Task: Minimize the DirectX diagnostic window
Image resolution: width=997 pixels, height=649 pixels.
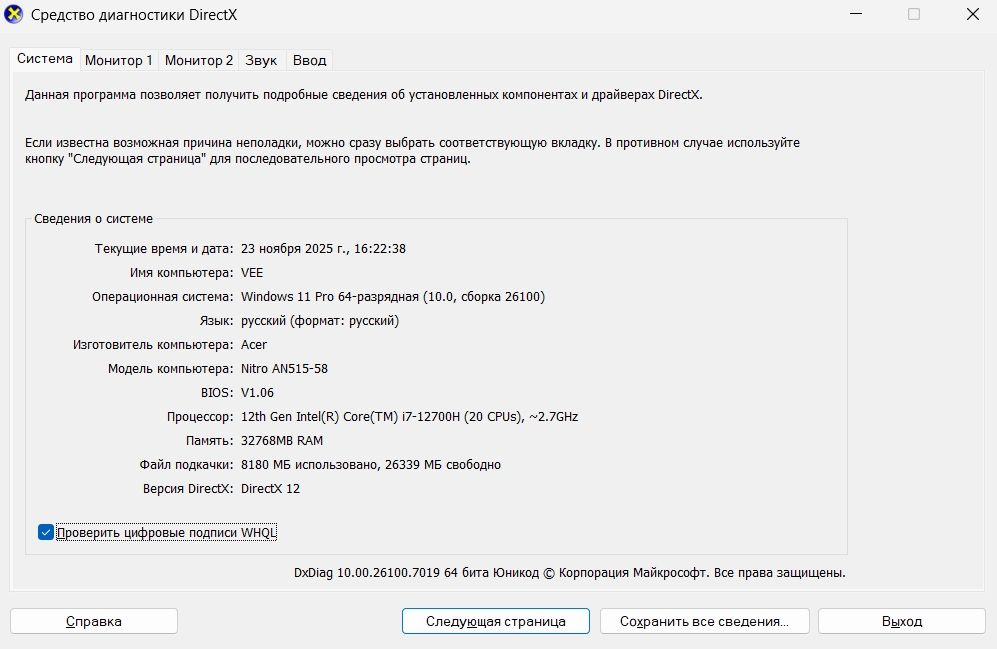Action: (856, 15)
